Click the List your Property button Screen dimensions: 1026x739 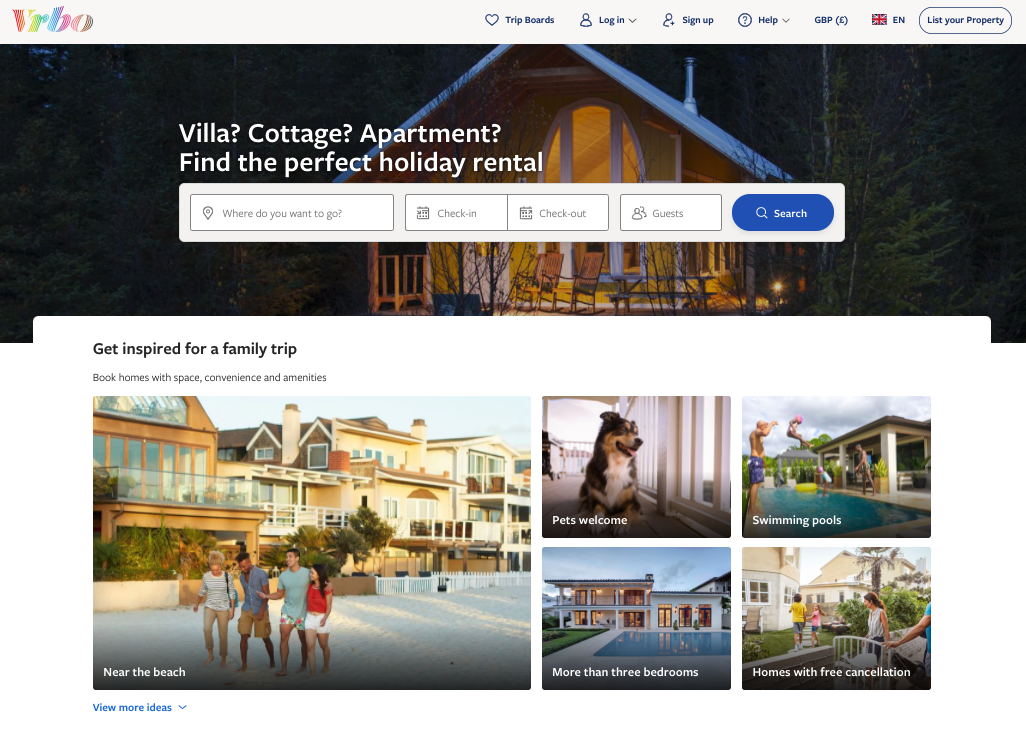pos(965,20)
